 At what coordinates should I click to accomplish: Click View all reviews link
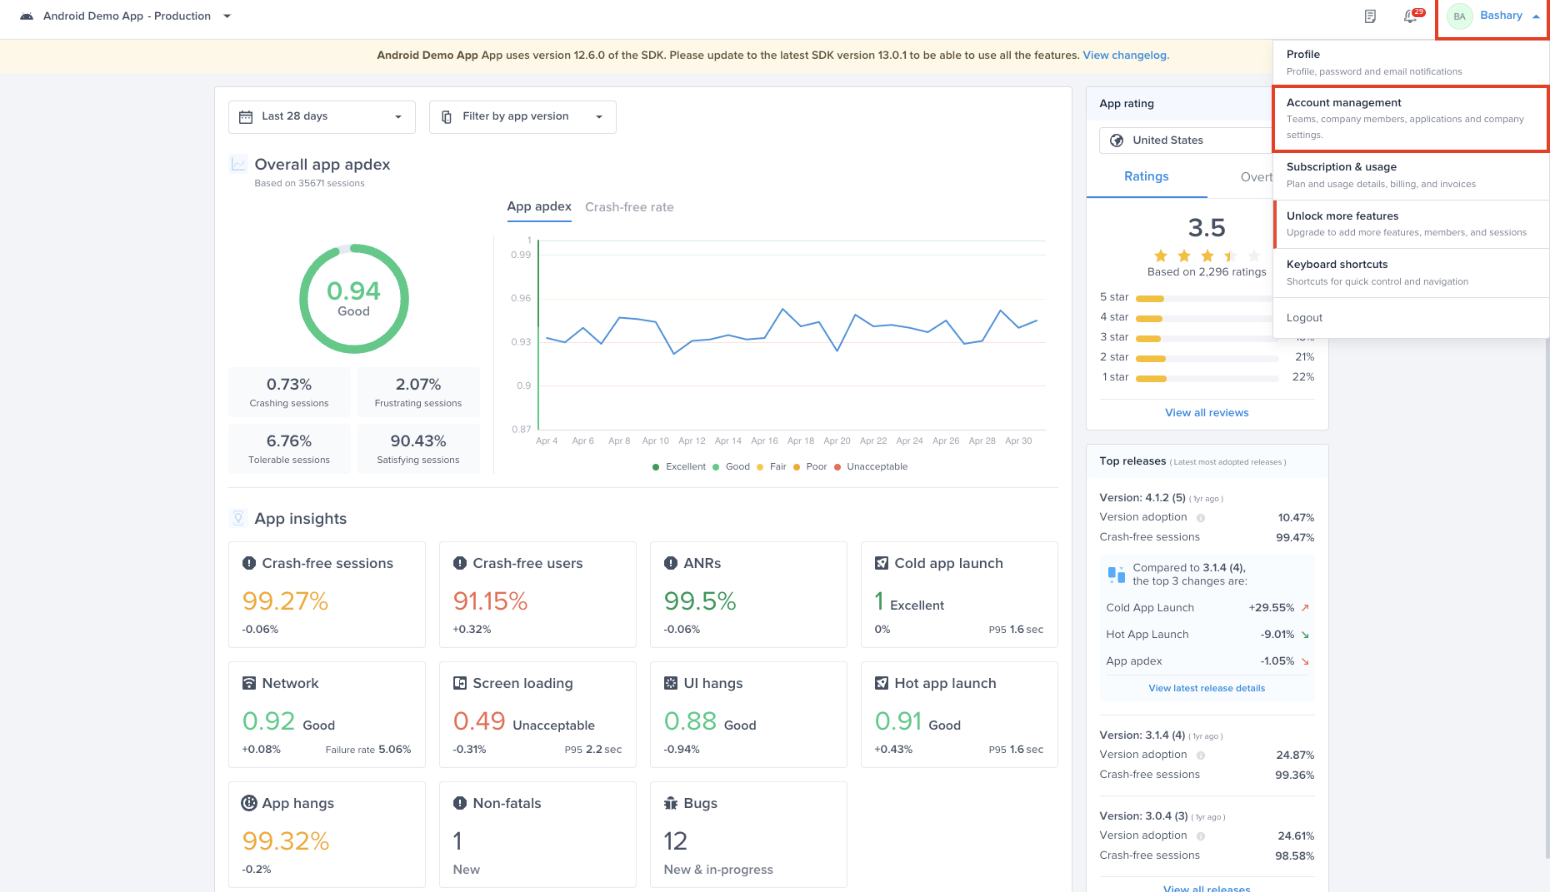(1206, 413)
